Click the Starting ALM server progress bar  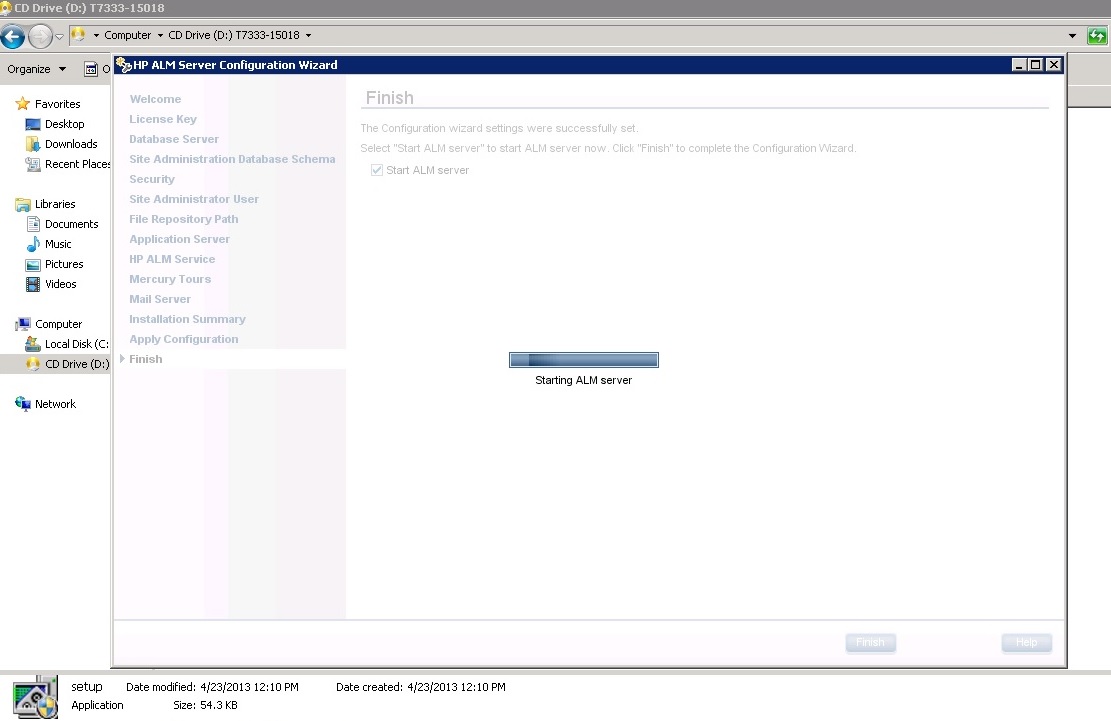[x=584, y=360]
